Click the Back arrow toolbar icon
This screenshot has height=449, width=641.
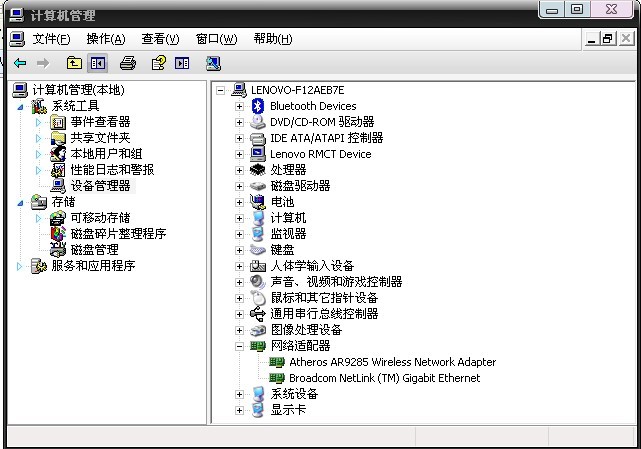coord(20,63)
